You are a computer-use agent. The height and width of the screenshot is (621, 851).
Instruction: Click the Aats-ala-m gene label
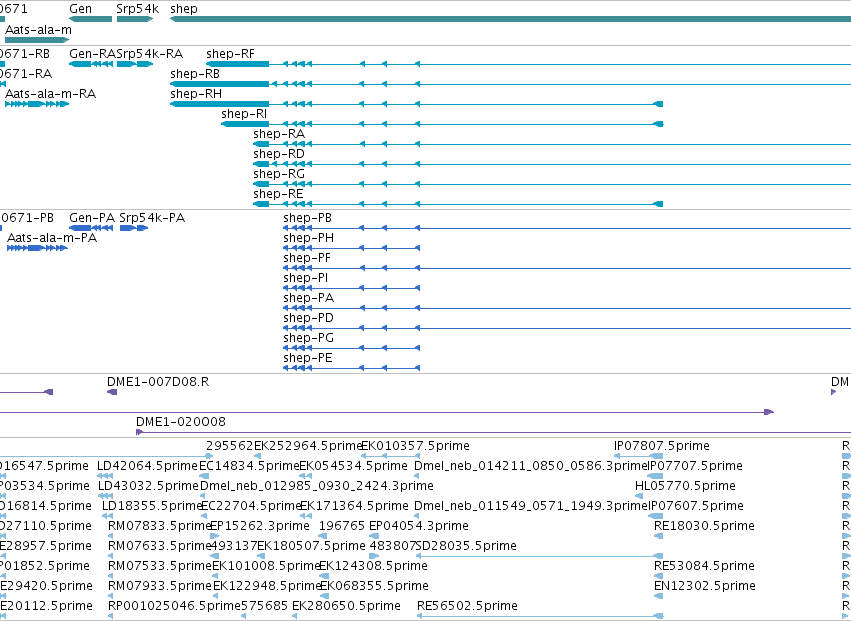coord(38,29)
